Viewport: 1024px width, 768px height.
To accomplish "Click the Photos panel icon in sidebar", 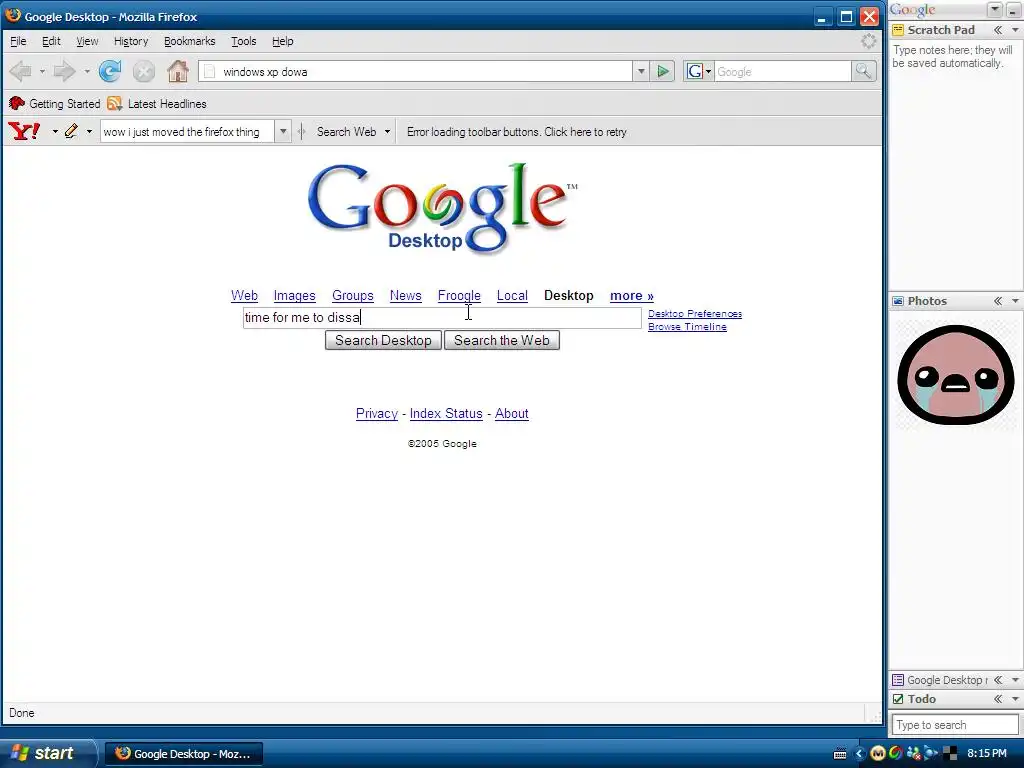I will click(x=898, y=301).
